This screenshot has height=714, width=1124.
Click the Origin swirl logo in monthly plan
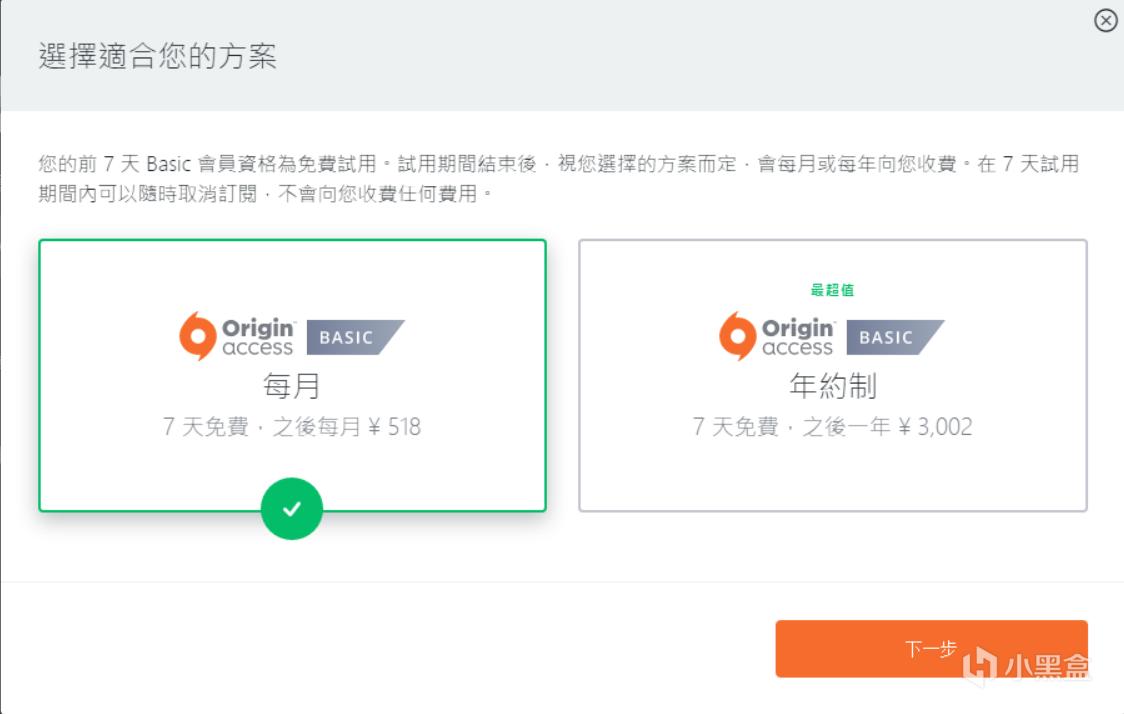coord(197,336)
